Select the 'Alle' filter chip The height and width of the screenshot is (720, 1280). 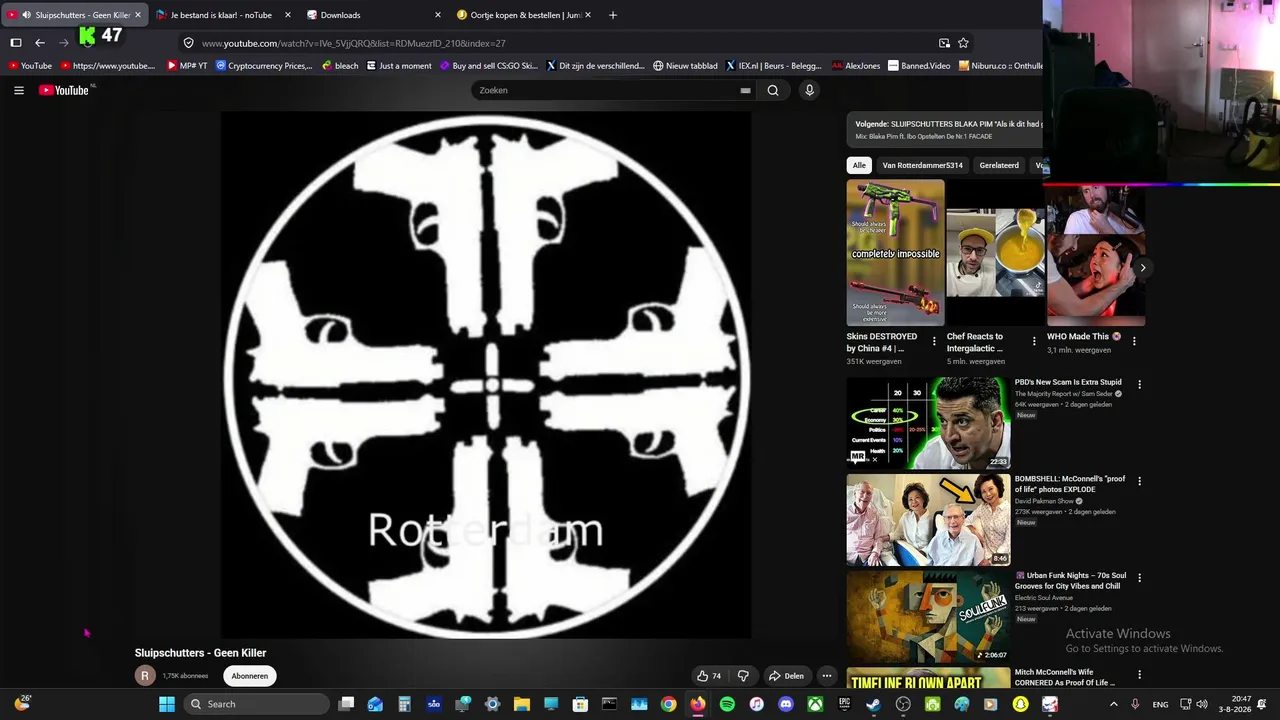(859, 165)
